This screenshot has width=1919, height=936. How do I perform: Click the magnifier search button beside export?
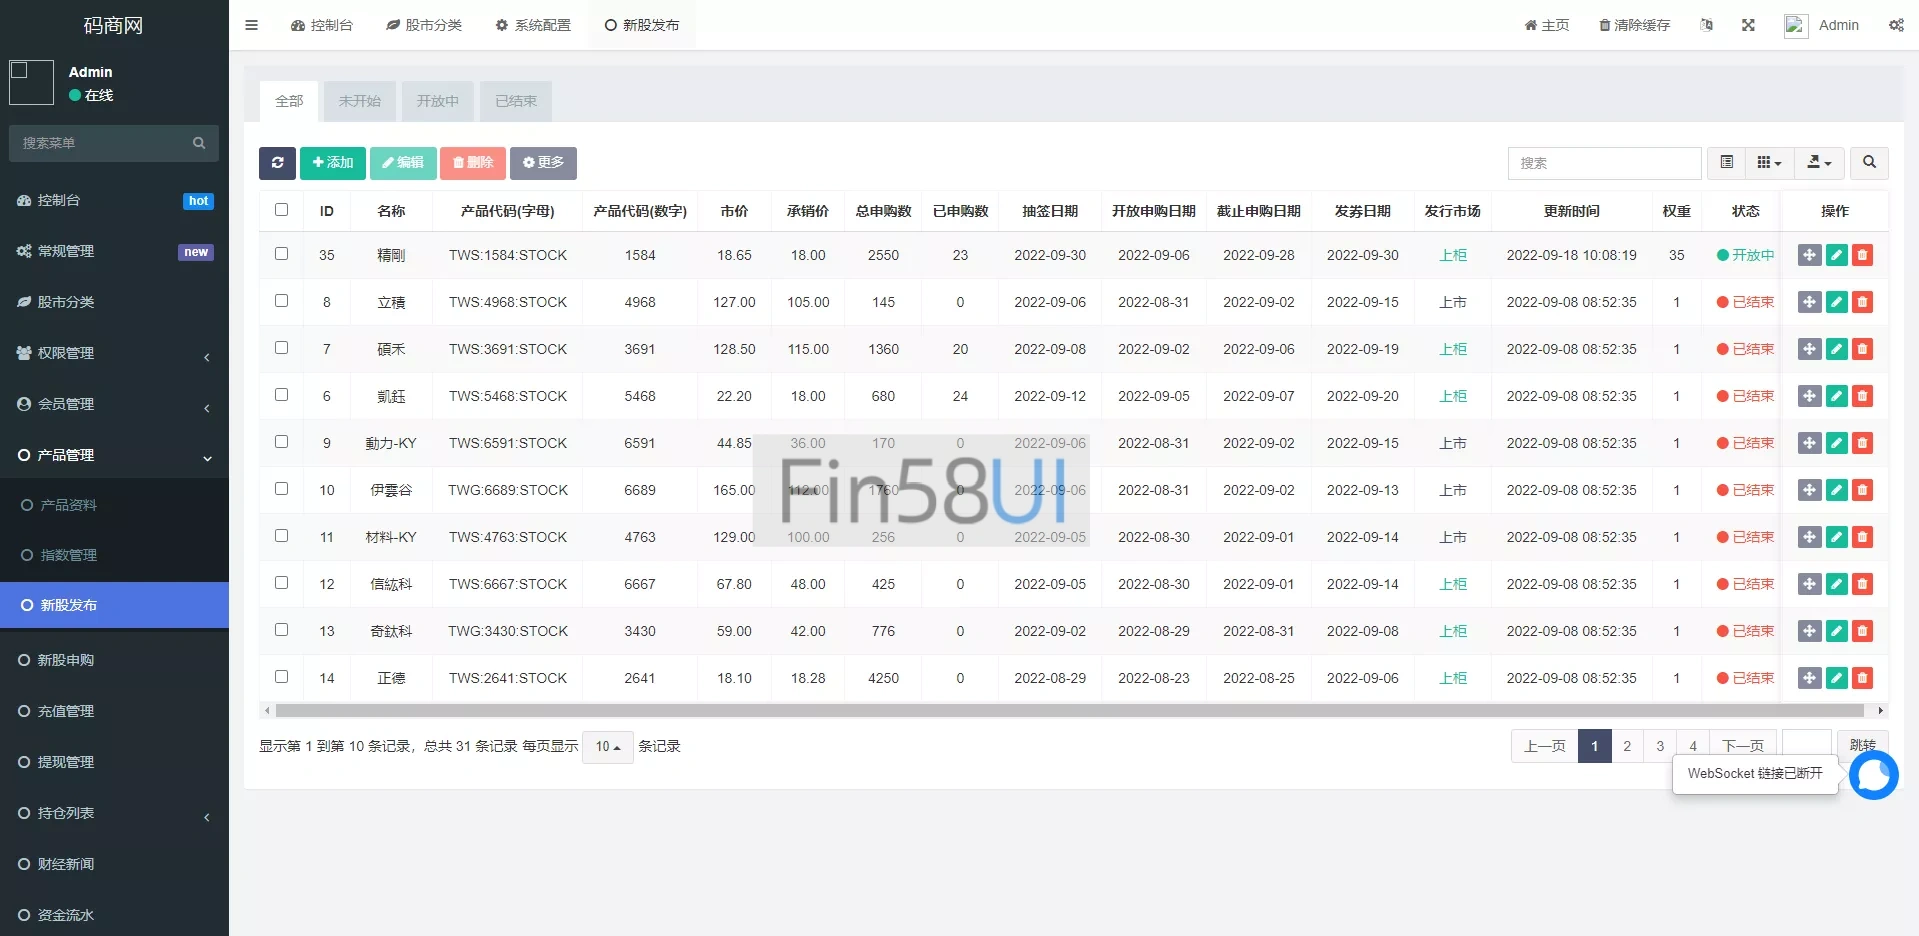(1869, 163)
